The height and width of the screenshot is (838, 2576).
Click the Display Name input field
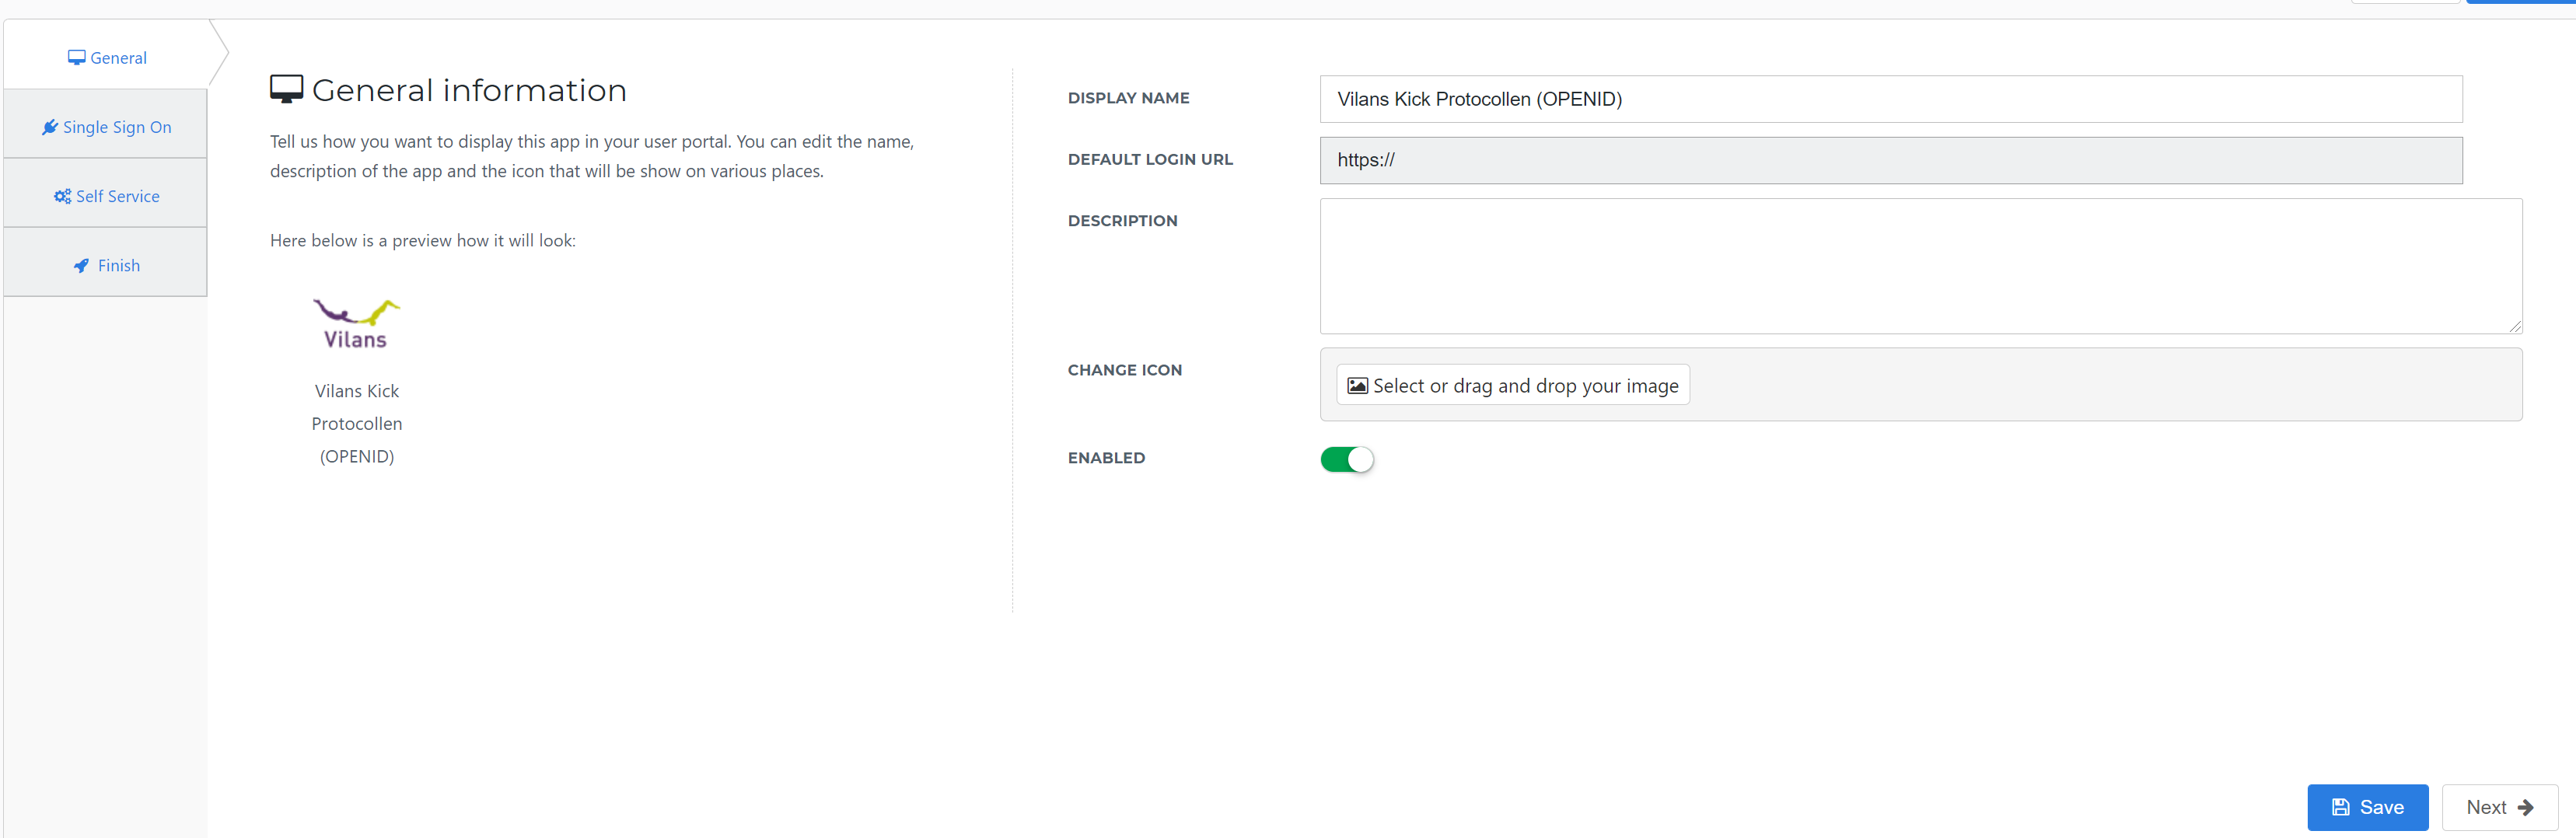1890,99
